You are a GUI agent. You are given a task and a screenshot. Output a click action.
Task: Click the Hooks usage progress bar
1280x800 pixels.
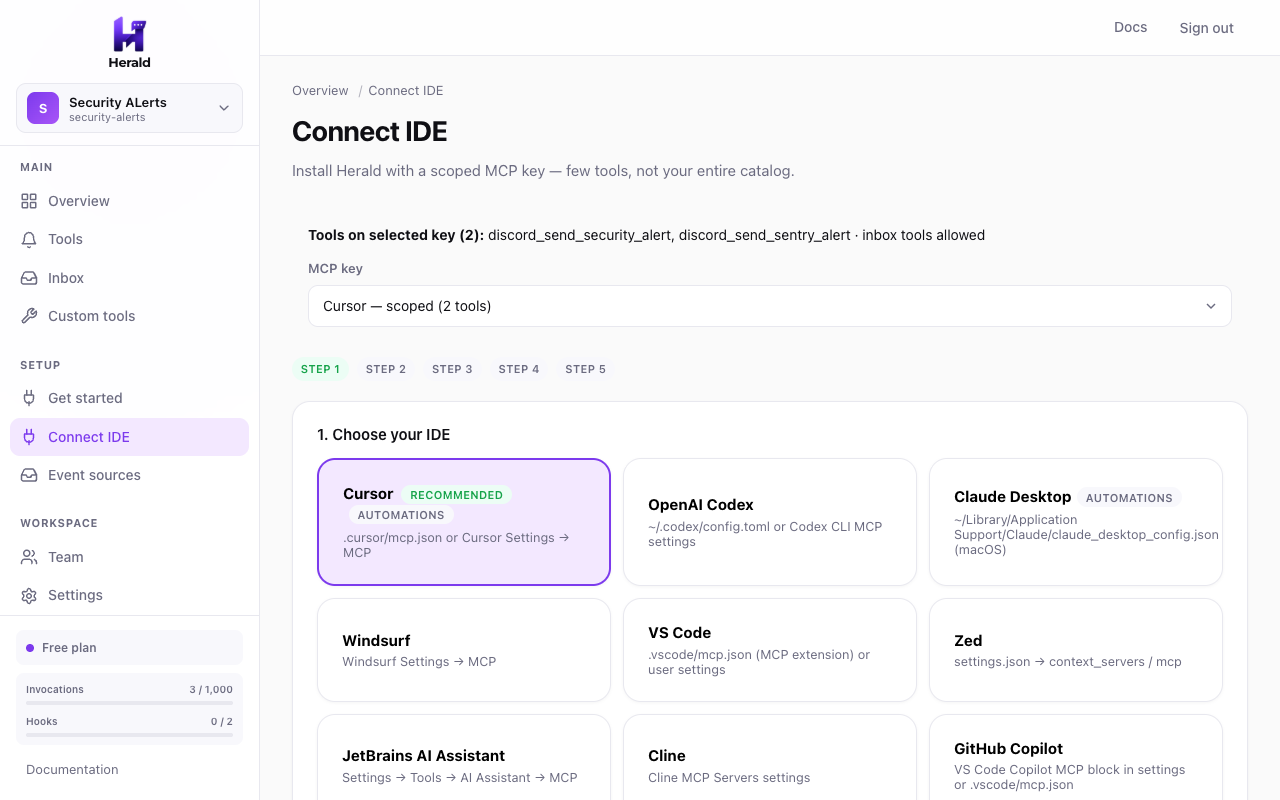[x=129, y=736]
